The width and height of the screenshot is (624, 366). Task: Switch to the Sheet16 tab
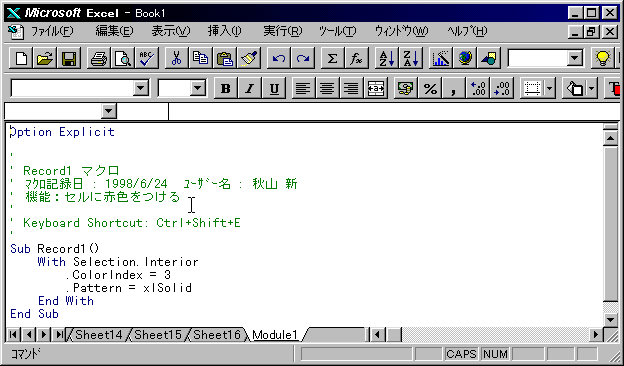pos(217,335)
